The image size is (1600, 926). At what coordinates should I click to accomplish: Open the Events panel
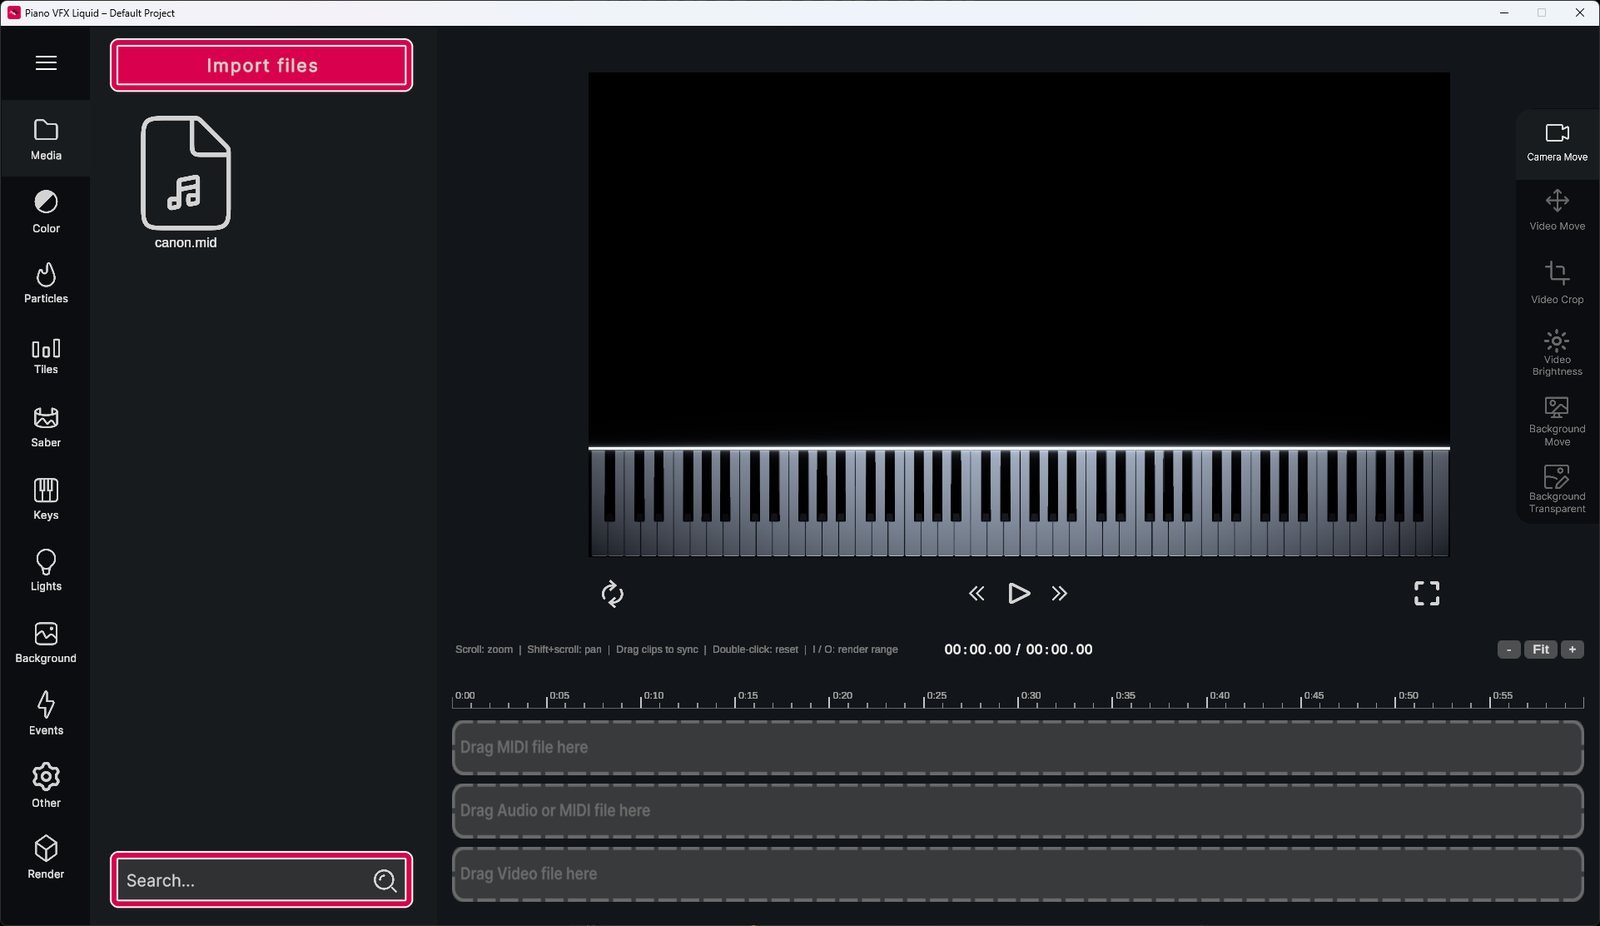pyautogui.click(x=46, y=714)
